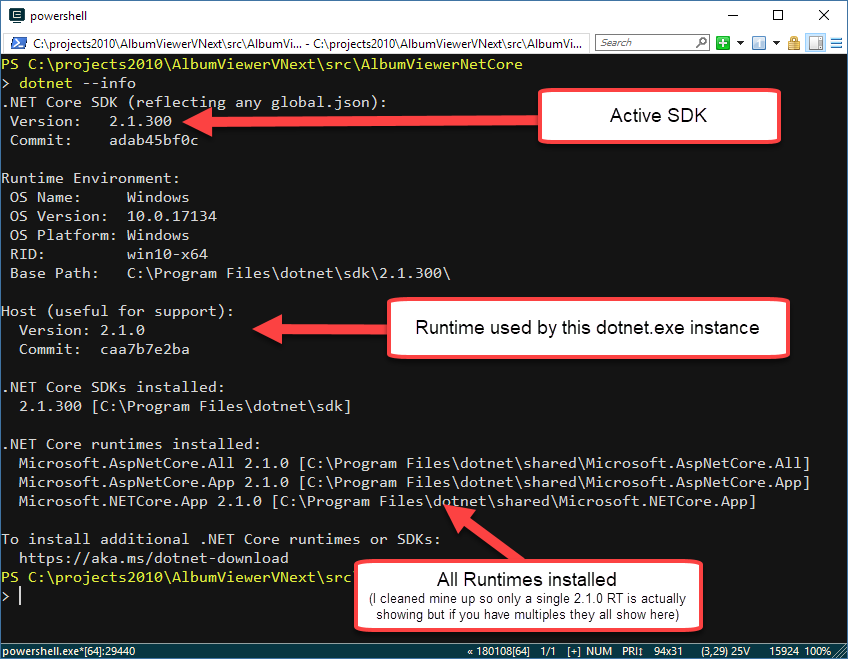Click the active console number 1 icon
Viewport: 848px width, 659px height.
(x=759, y=42)
